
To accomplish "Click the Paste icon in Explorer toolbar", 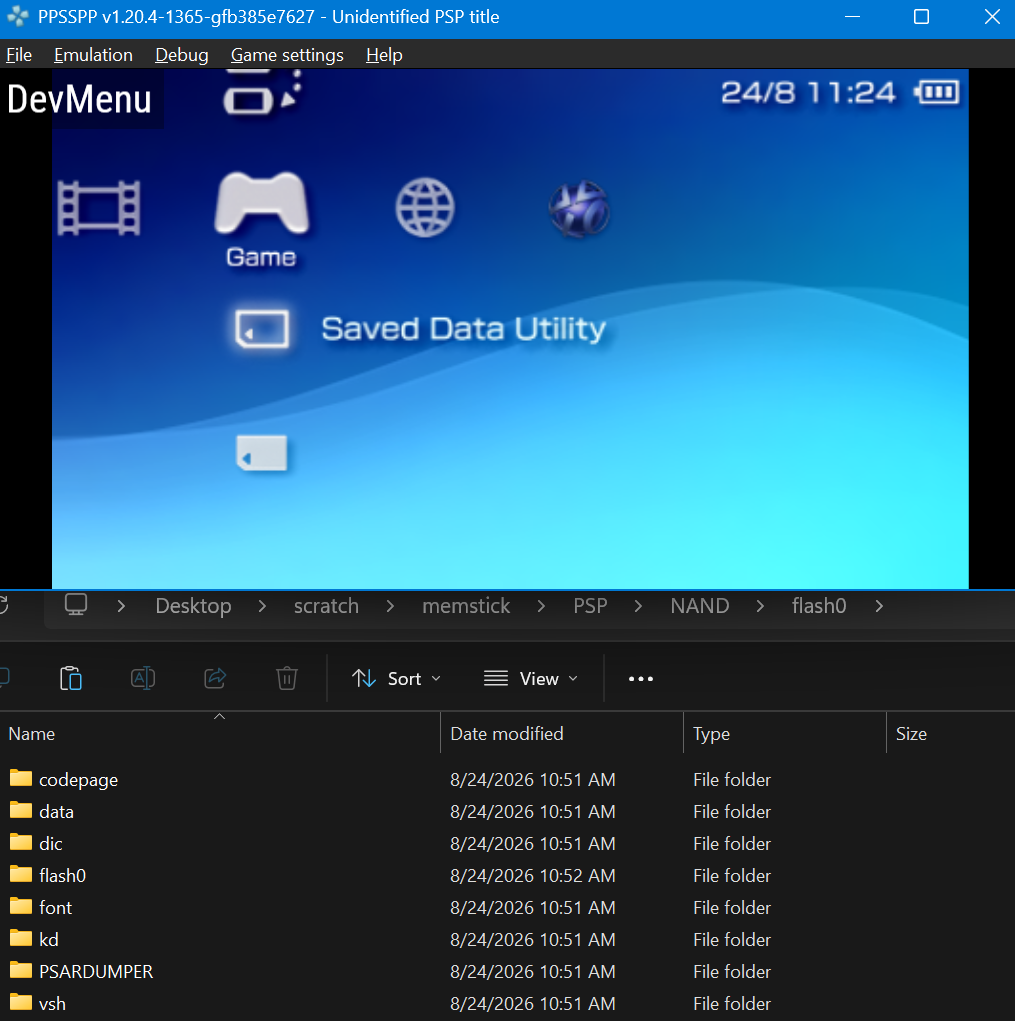I will click(70, 678).
